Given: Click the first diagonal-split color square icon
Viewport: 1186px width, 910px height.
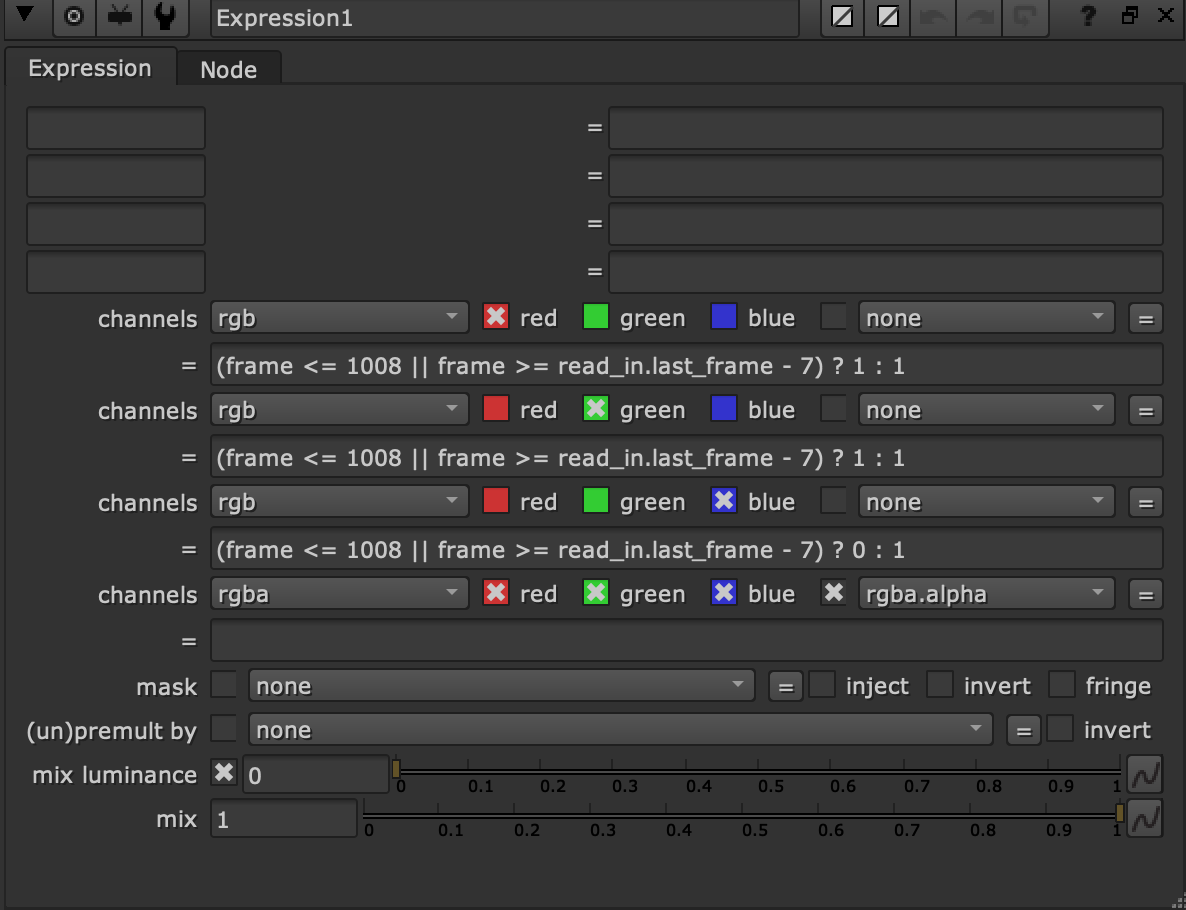Looking at the screenshot, I should point(842,17).
